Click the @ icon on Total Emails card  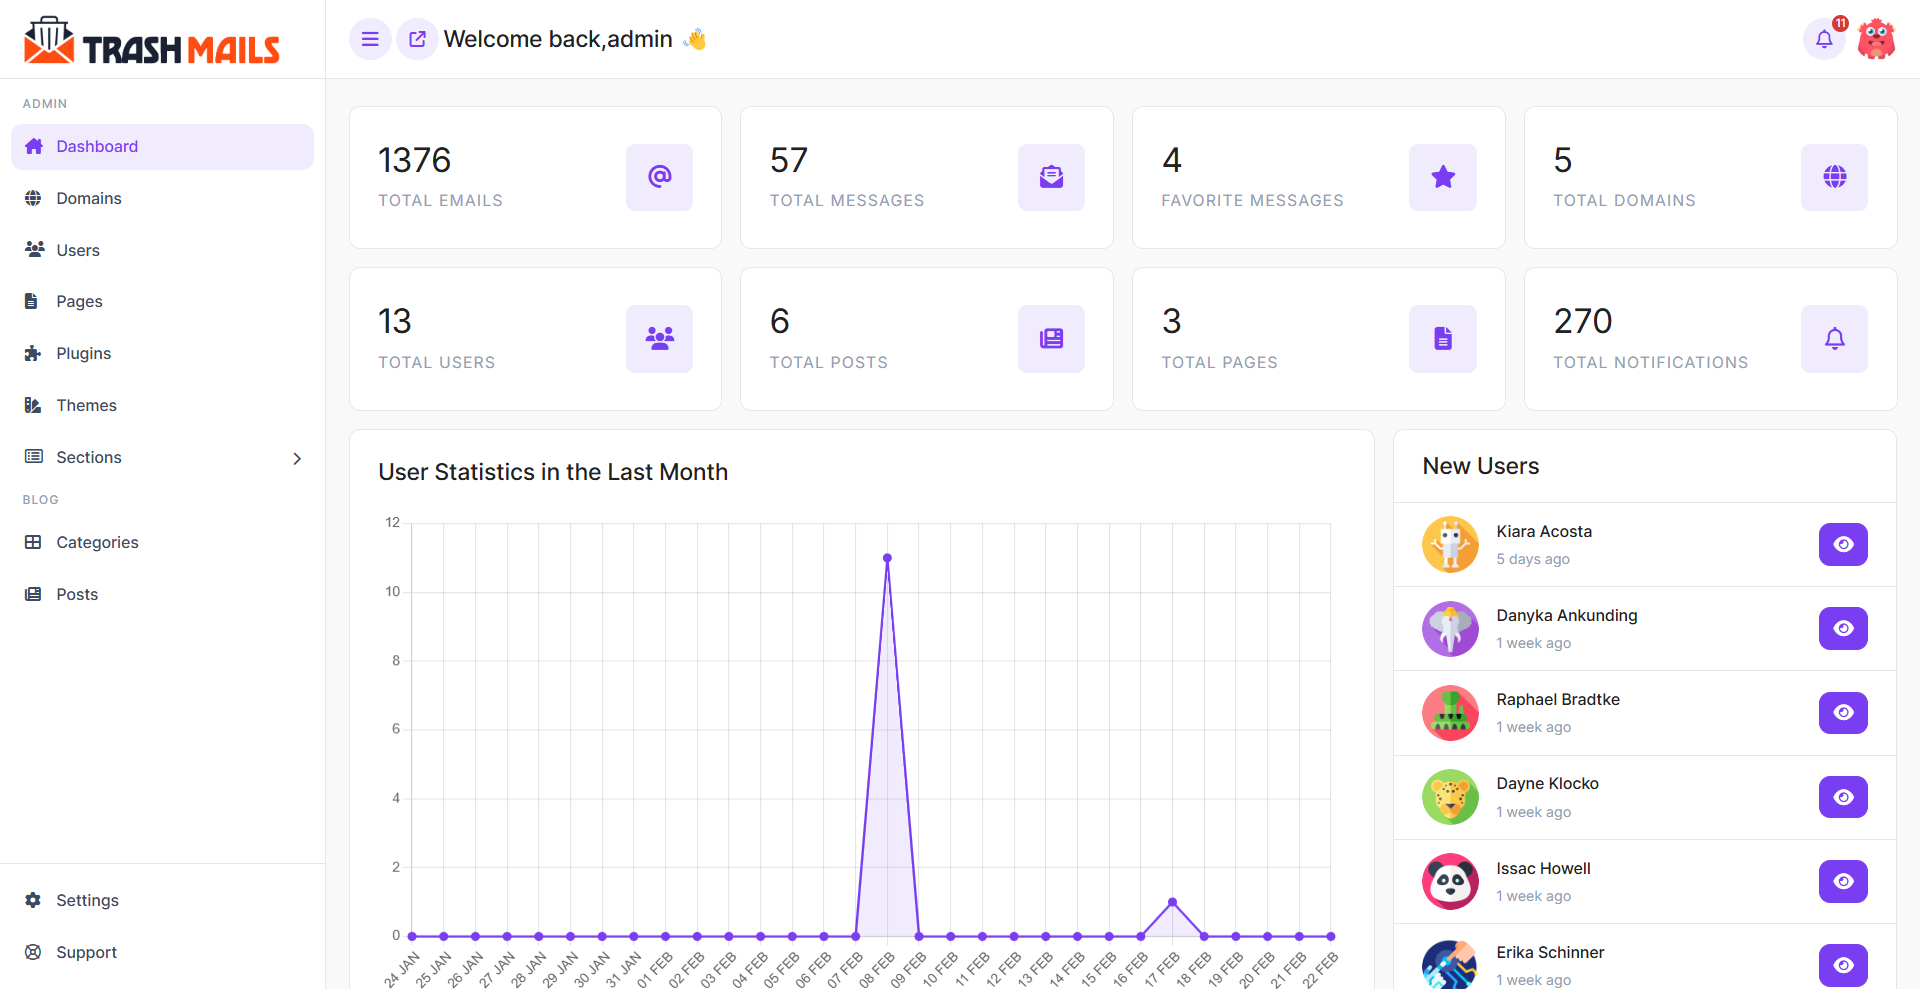coord(658,178)
